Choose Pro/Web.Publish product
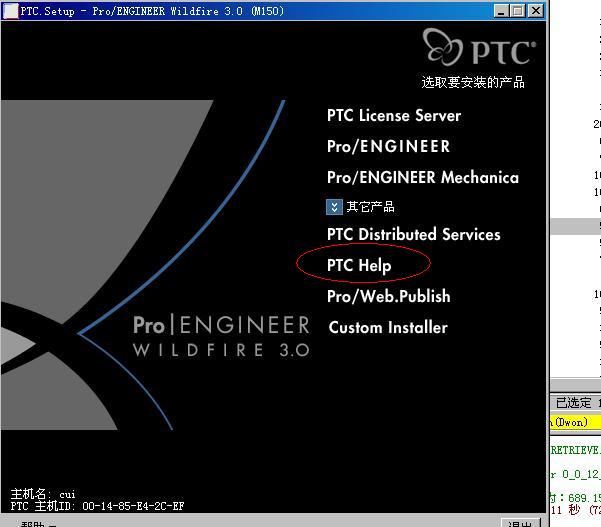 pos(389,296)
